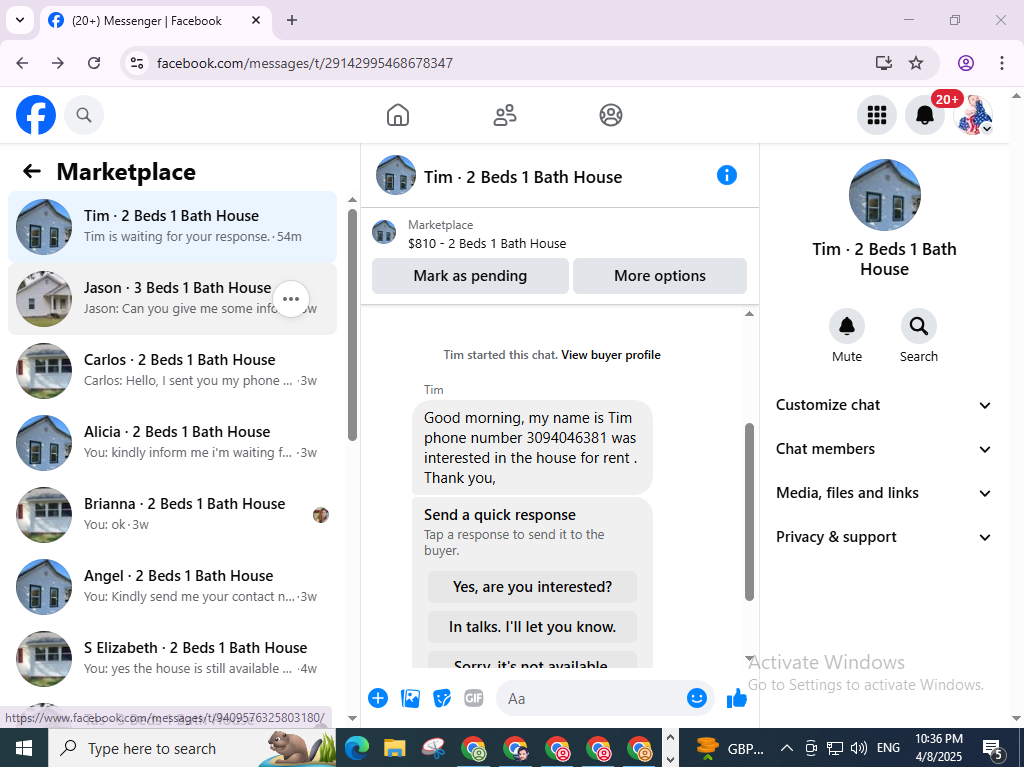Select the Messenger Facebook browser tab

click(x=155, y=21)
